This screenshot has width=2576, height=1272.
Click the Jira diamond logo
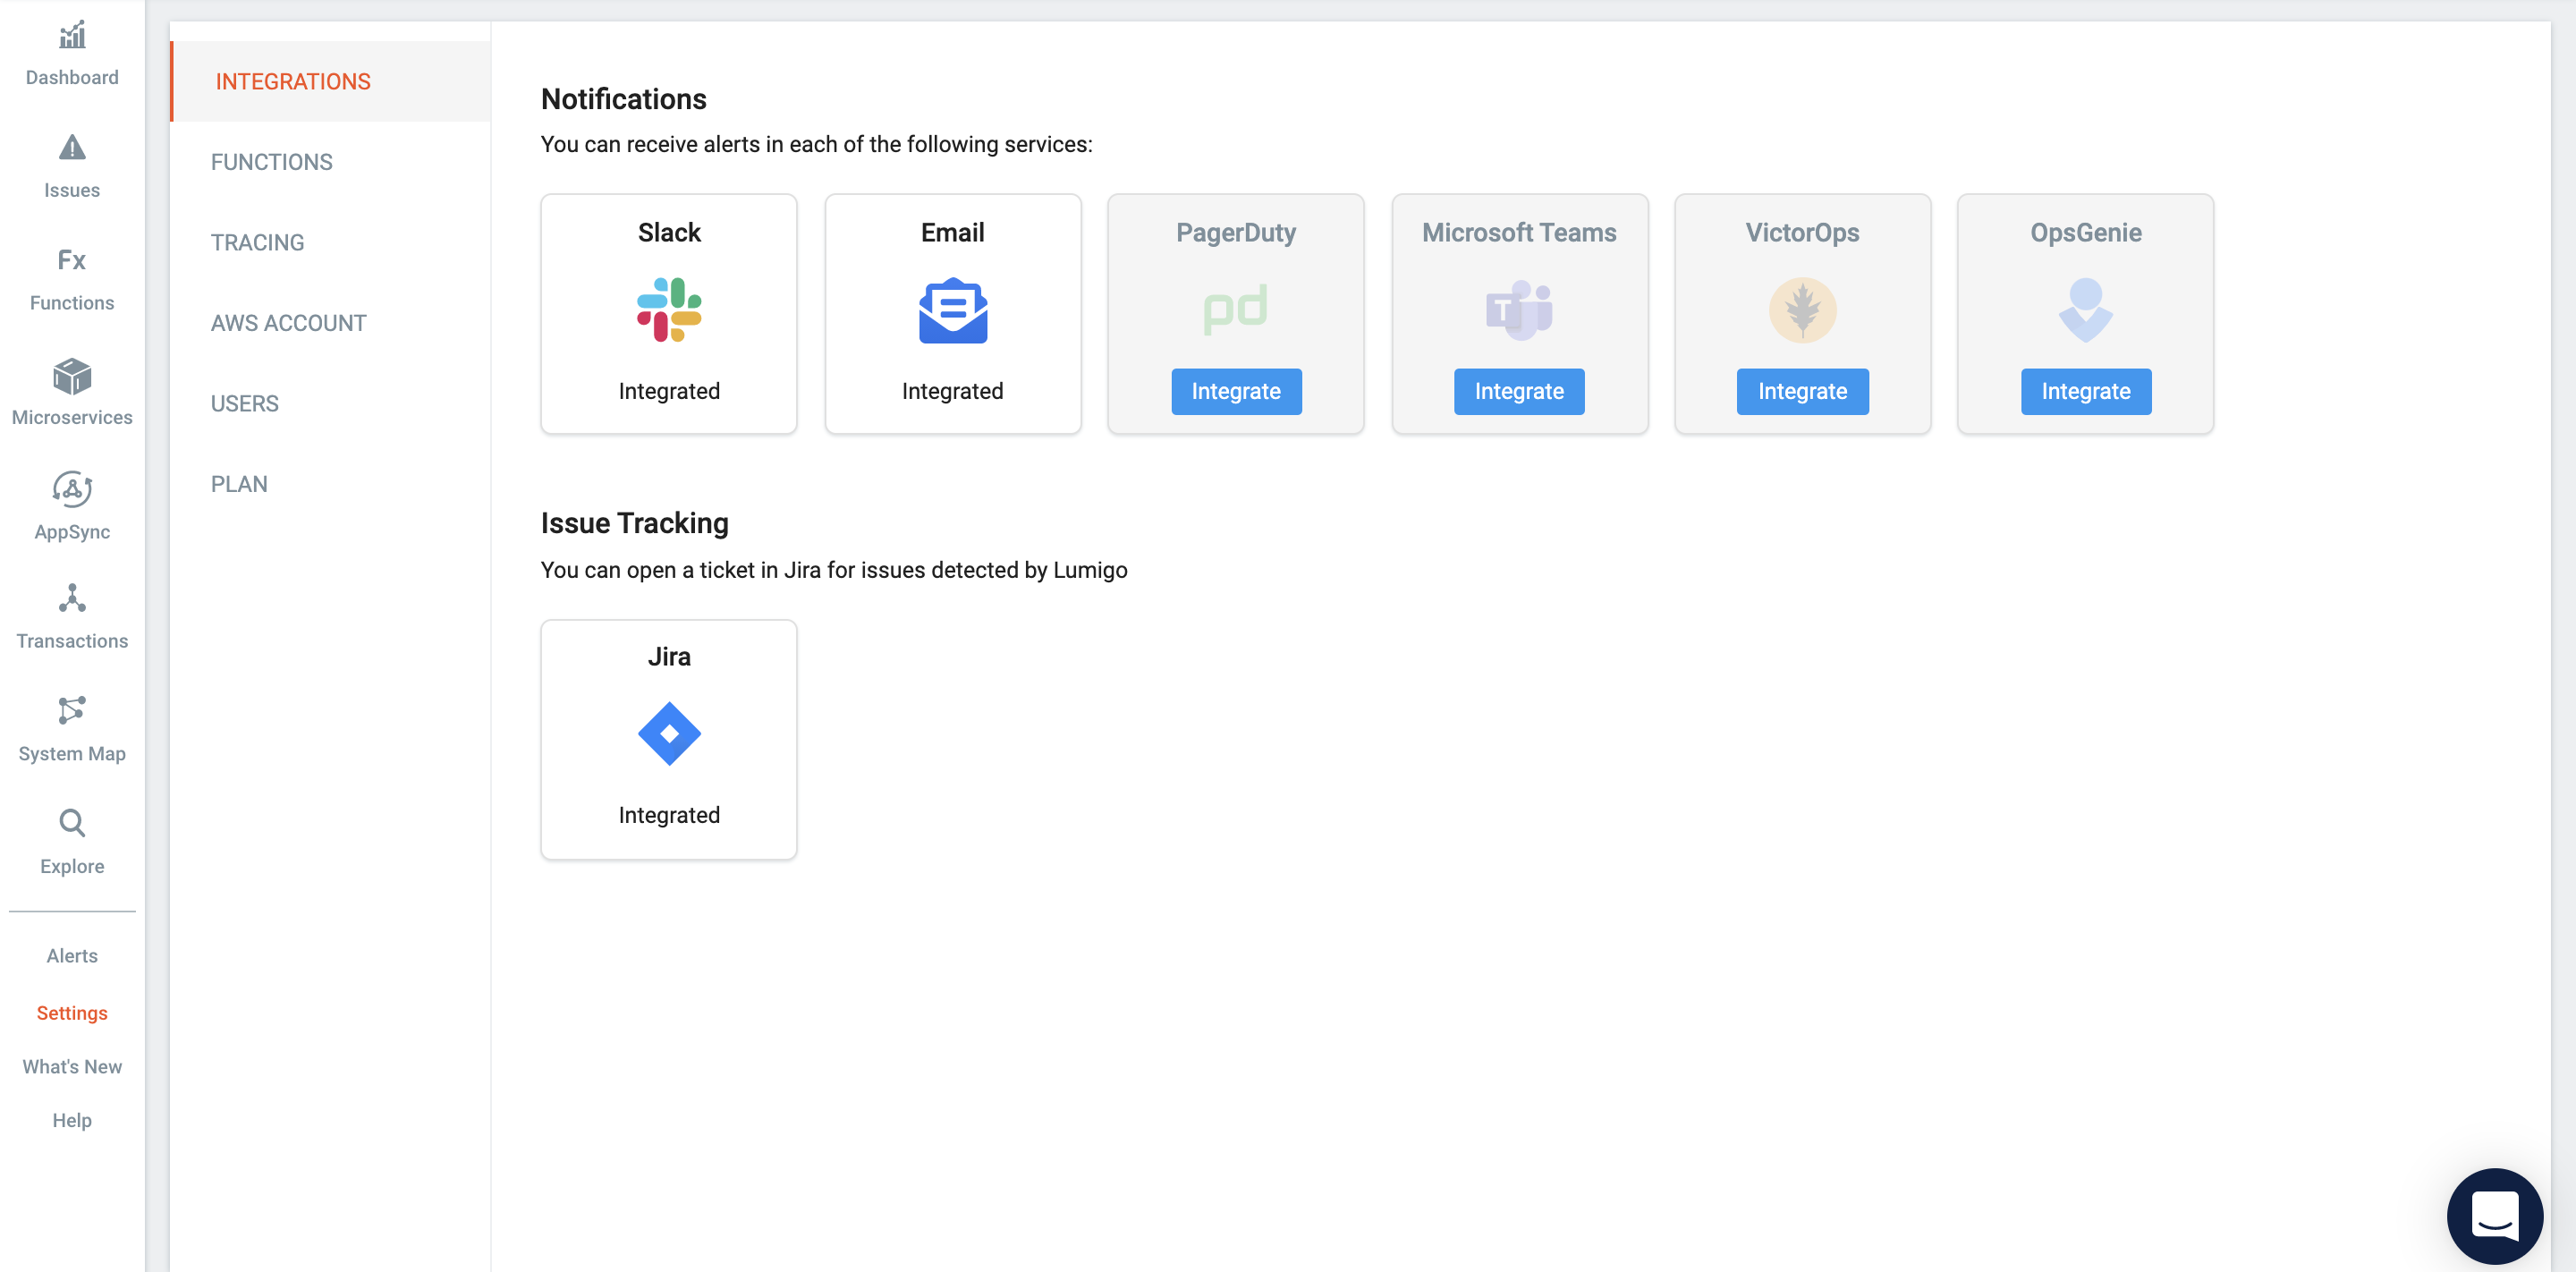coord(669,734)
